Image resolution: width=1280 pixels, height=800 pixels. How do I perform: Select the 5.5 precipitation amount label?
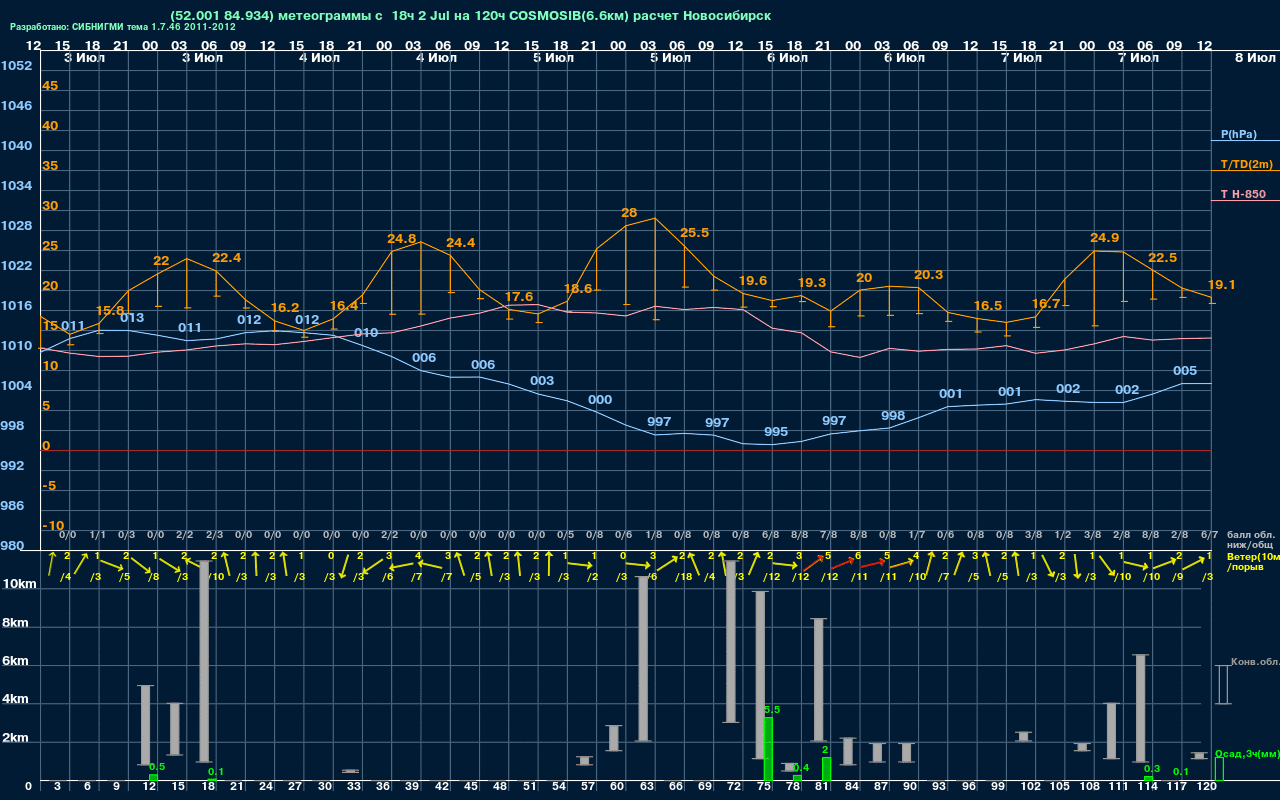(772, 709)
